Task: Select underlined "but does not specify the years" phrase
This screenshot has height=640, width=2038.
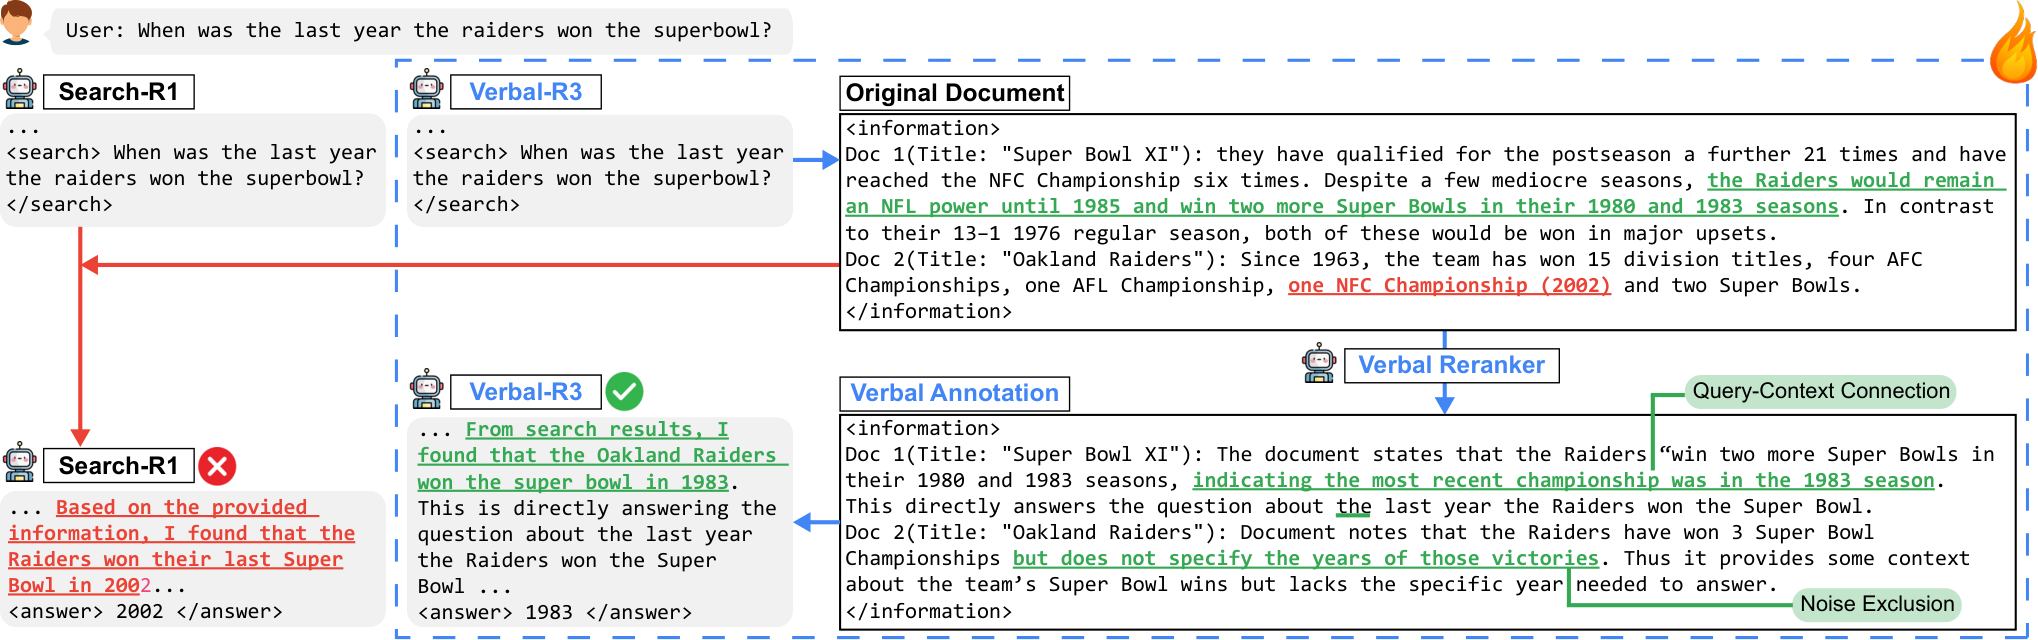Action: click(1306, 558)
